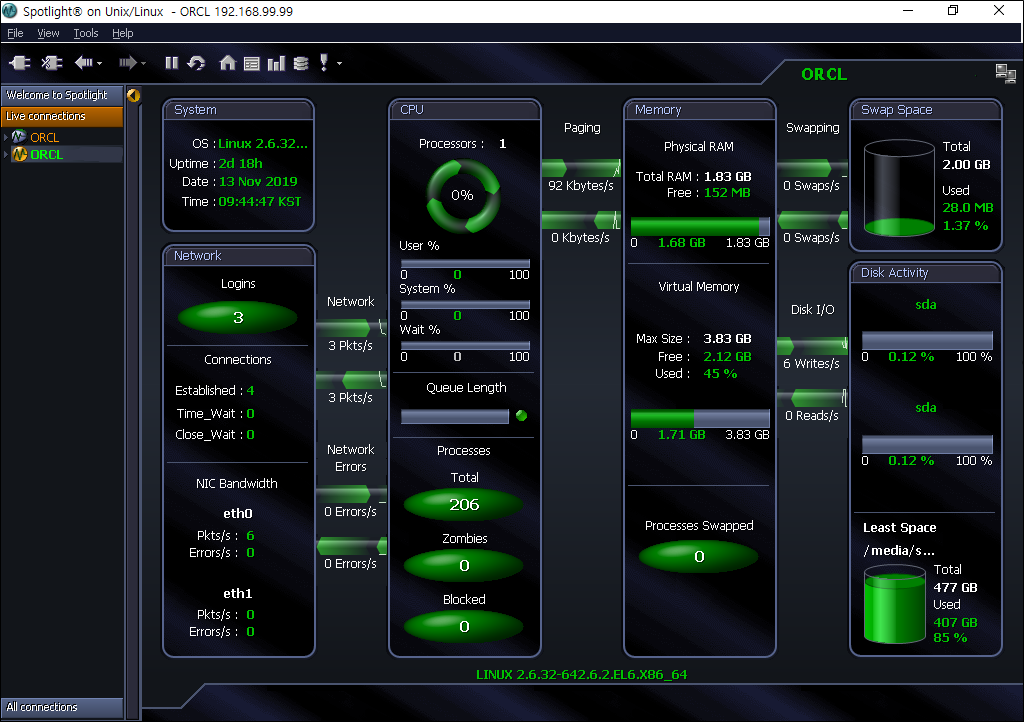Click the OS value Linux 2.6.32...
The image size is (1024, 722).
(x=263, y=144)
